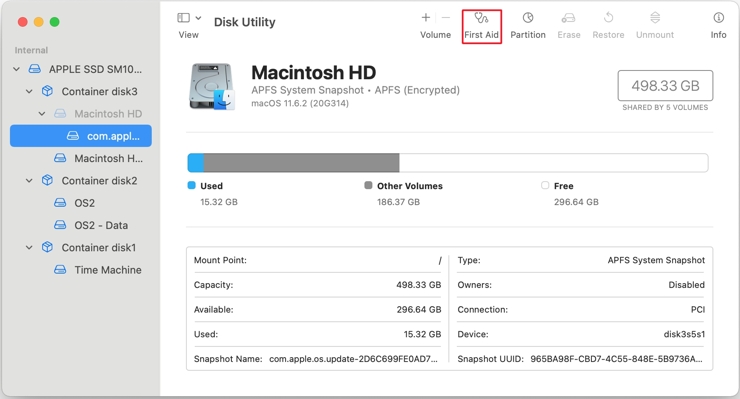Screen dimensions: 740x399
Task: Select the Time Machine volume
Action: click(81, 270)
